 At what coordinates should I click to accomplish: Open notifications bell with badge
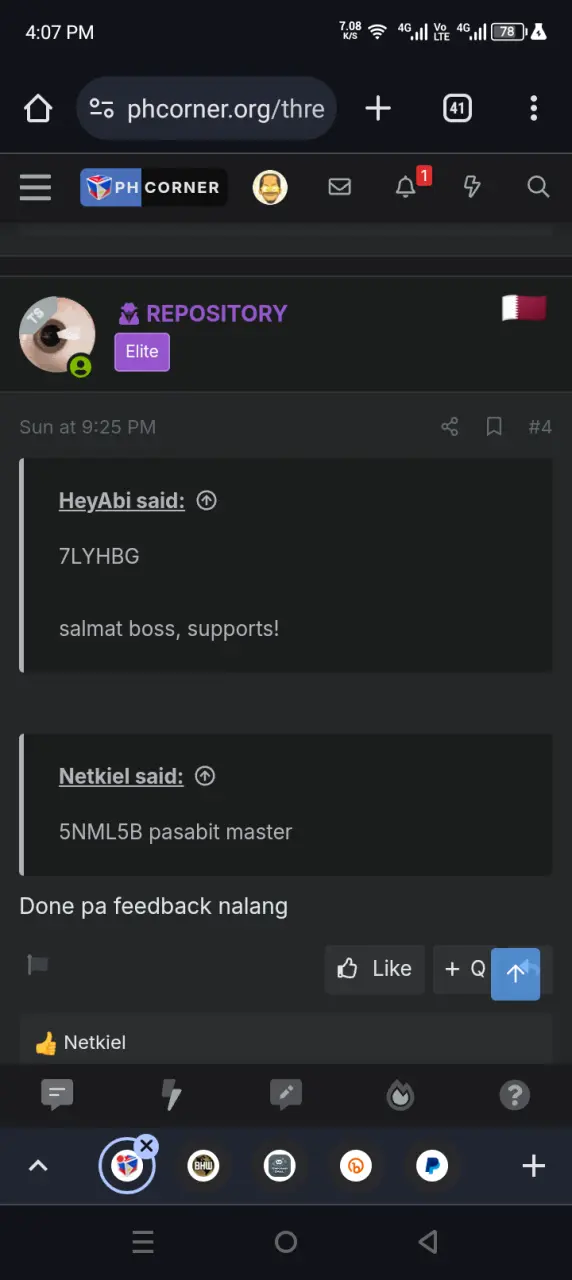click(406, 187)
